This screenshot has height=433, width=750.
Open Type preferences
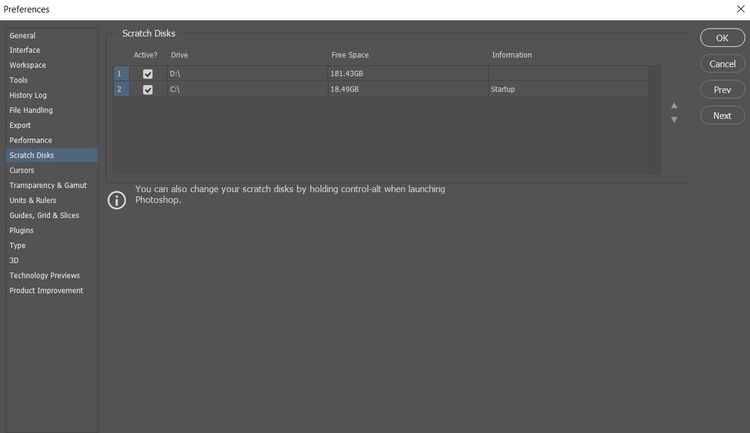(x=18, y=245)
